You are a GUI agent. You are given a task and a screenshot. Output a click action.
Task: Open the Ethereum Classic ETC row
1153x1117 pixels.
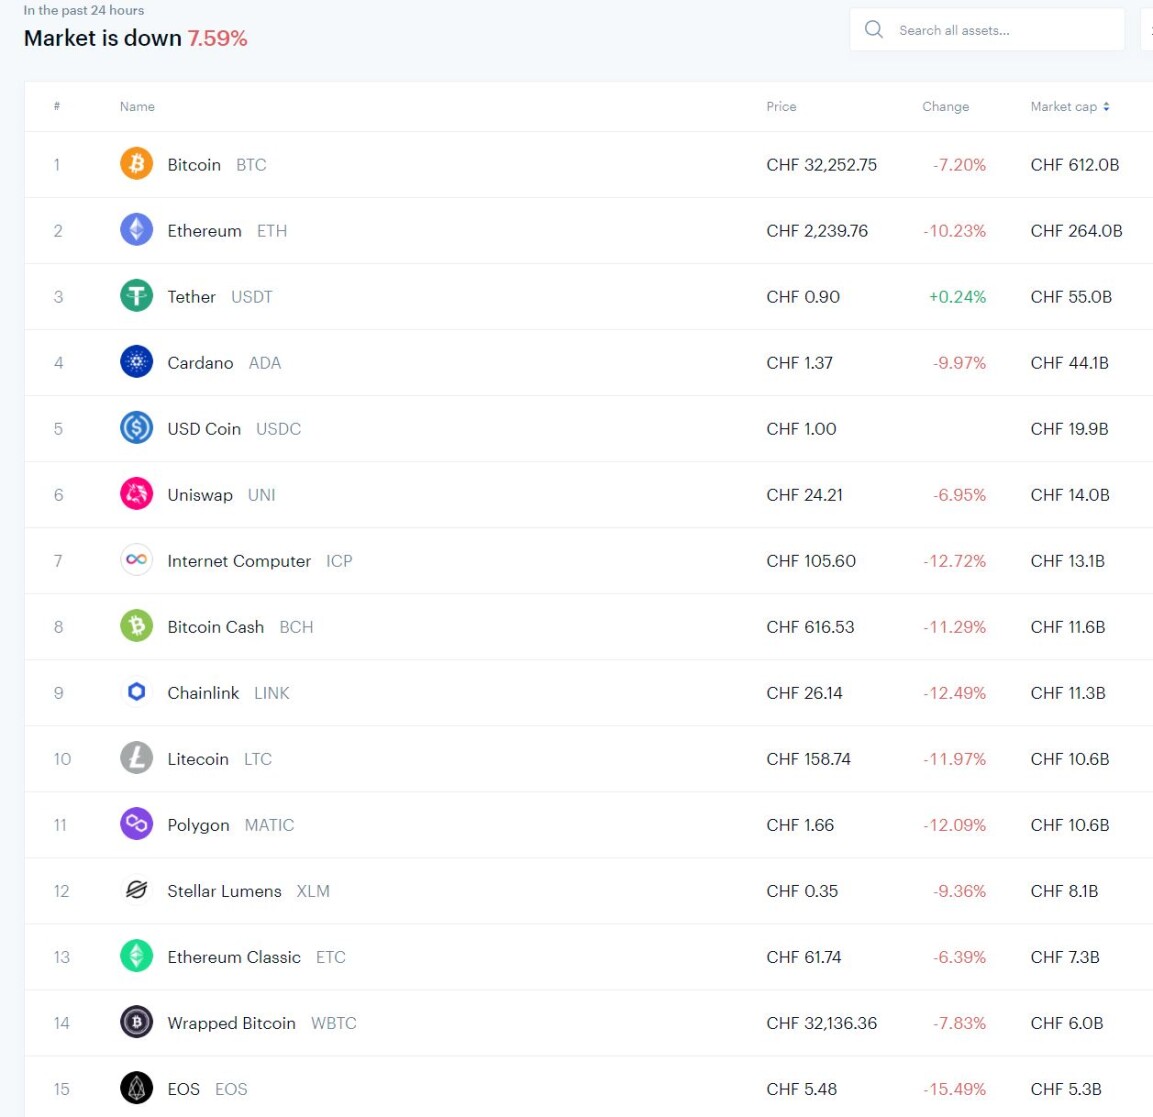coord(588,957)
